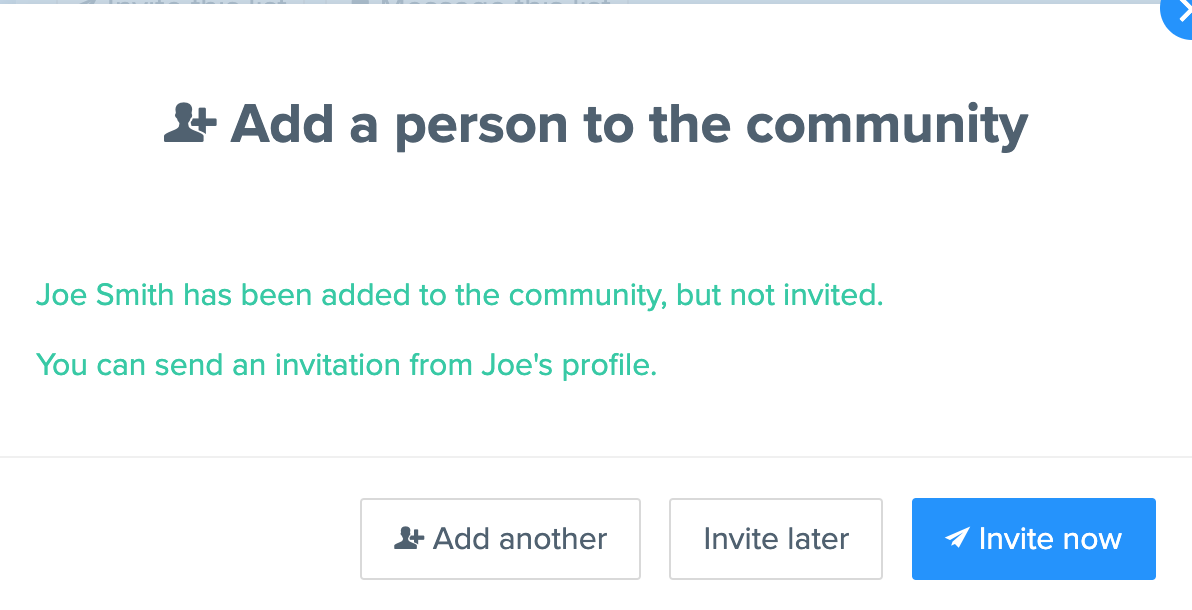
Task: Click the 'You can send an invitation' line
Action: (x=347, y=365)
